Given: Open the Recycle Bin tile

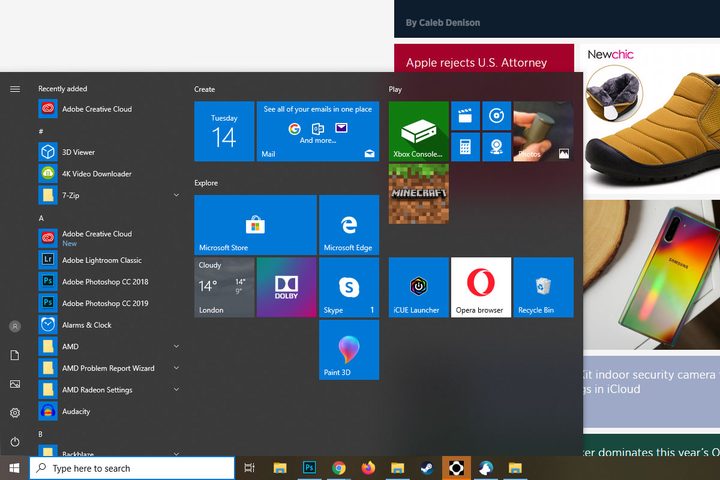Looking at the screenshot, I should (543, 287).
